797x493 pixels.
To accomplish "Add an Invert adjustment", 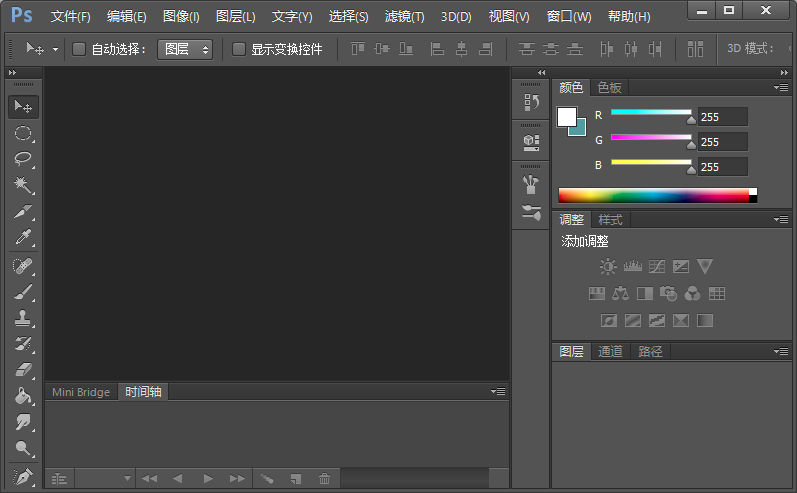I will pos(608,321).
